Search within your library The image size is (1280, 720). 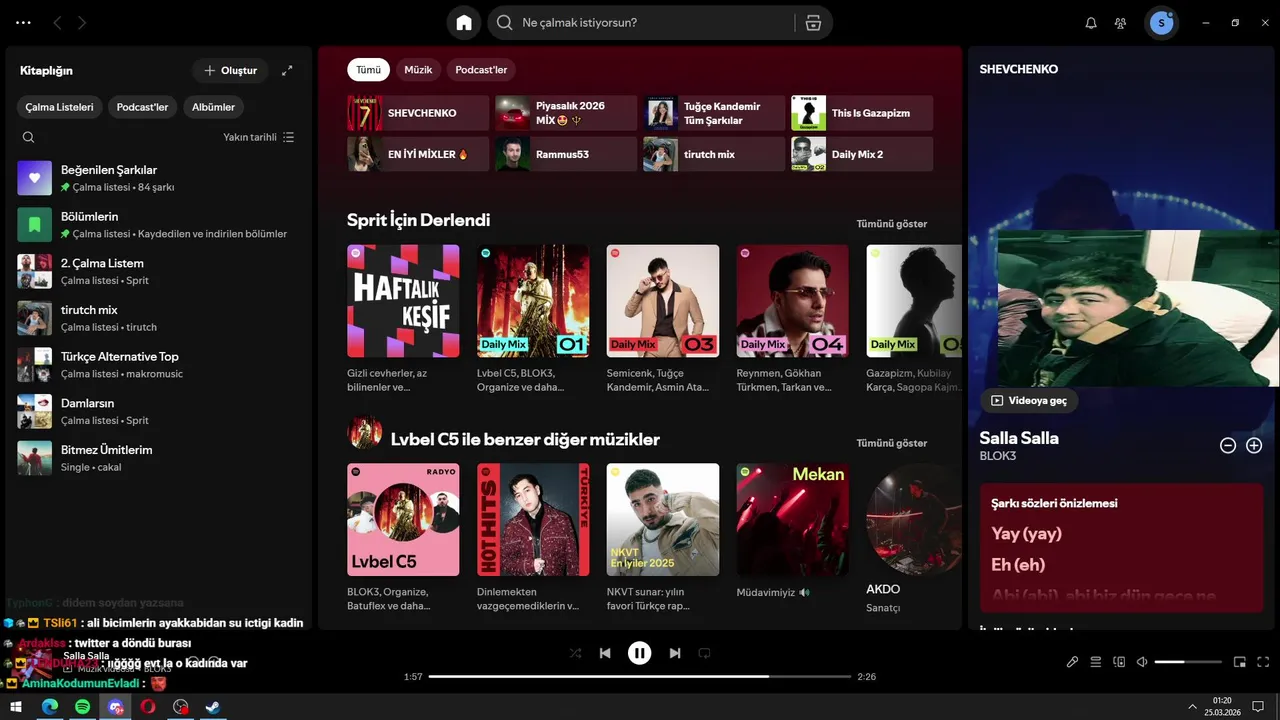[x=28, y=137]
